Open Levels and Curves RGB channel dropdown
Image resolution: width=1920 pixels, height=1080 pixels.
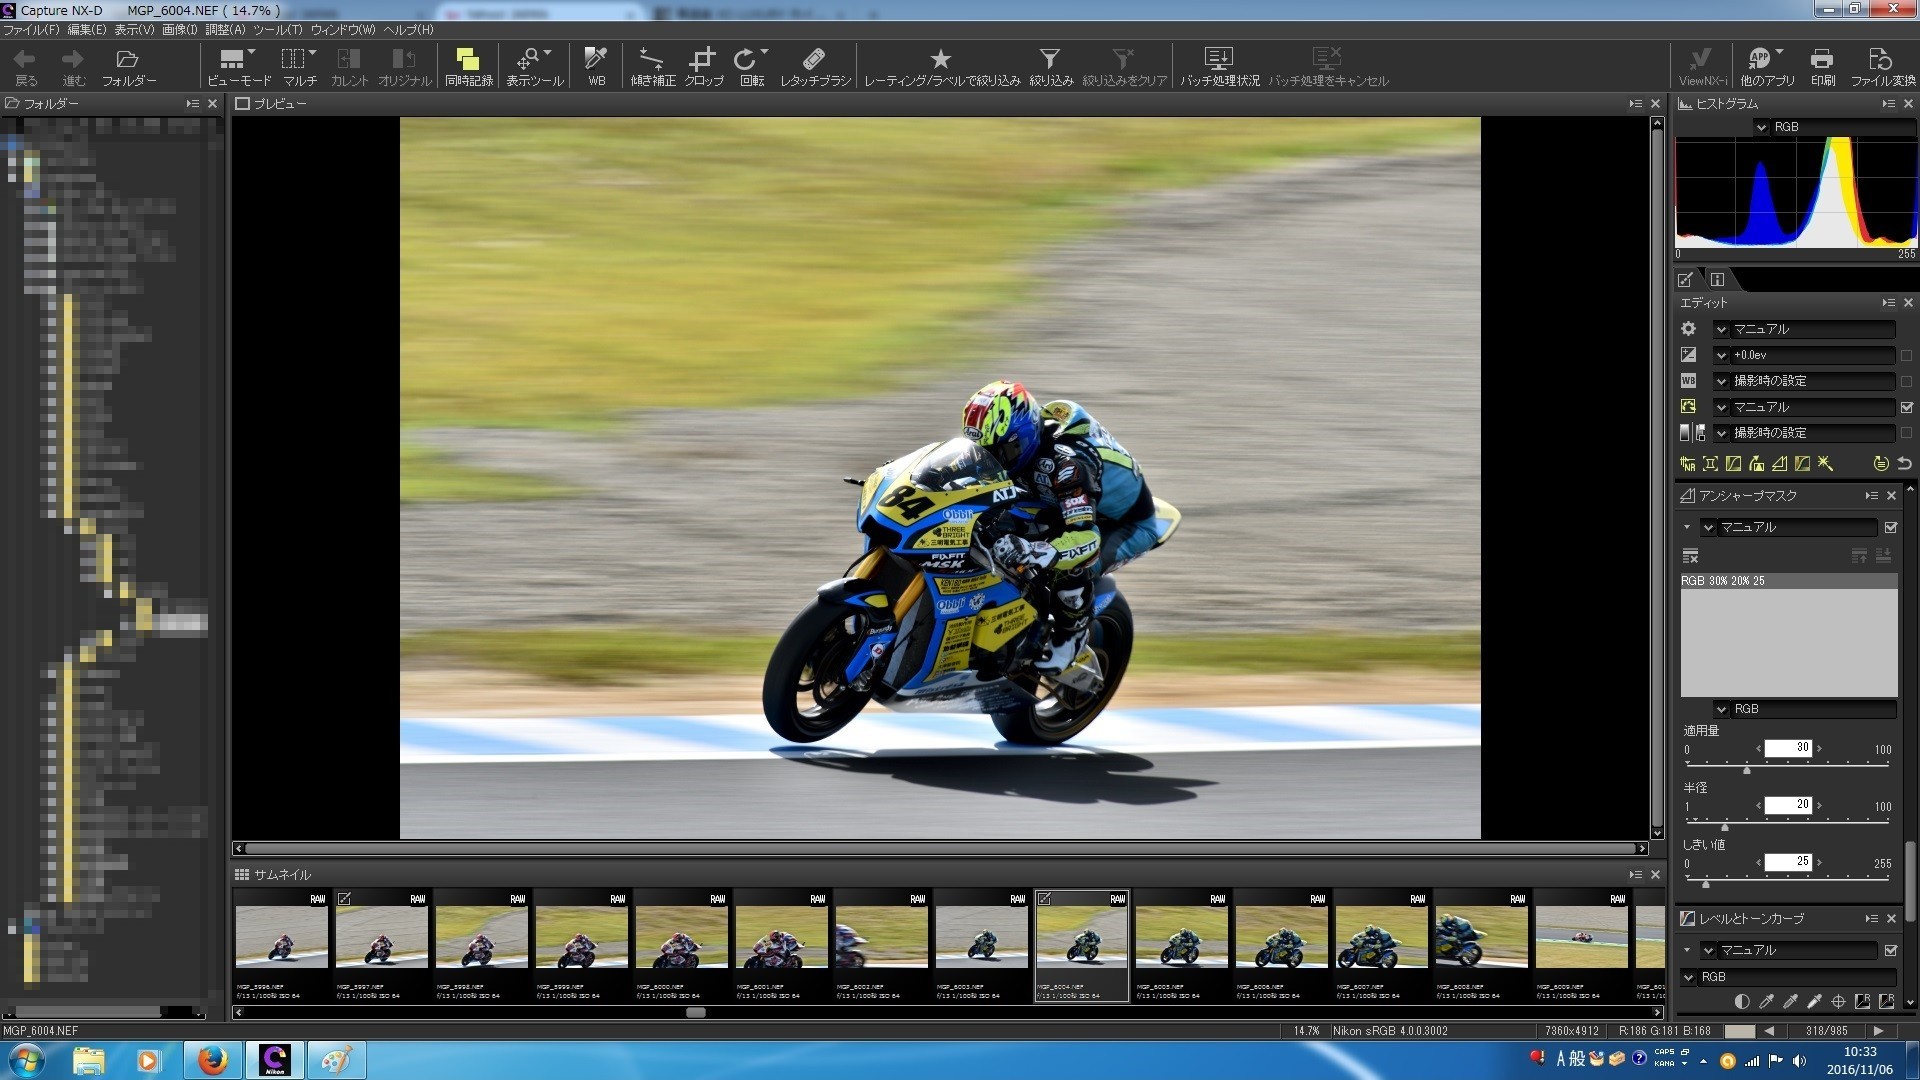click(x=1788, y=977)
